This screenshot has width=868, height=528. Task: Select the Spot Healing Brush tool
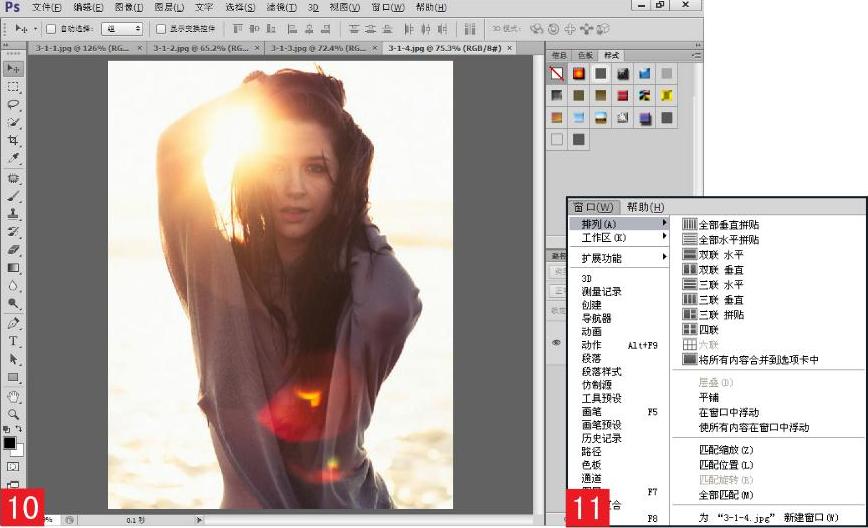13,178
